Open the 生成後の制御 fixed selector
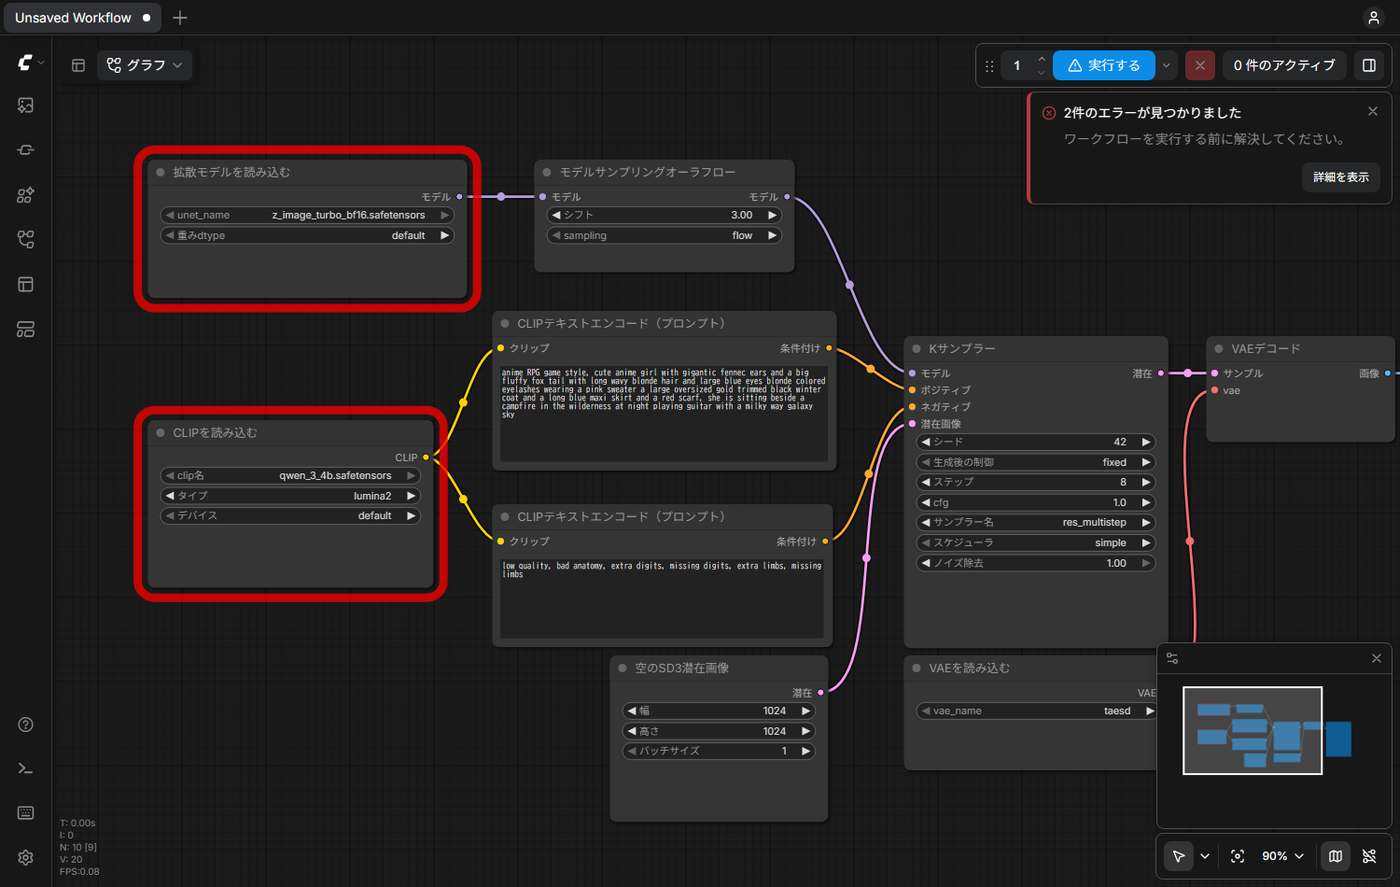Screen dimensions: 1400x887 [x=1035, y=462]
